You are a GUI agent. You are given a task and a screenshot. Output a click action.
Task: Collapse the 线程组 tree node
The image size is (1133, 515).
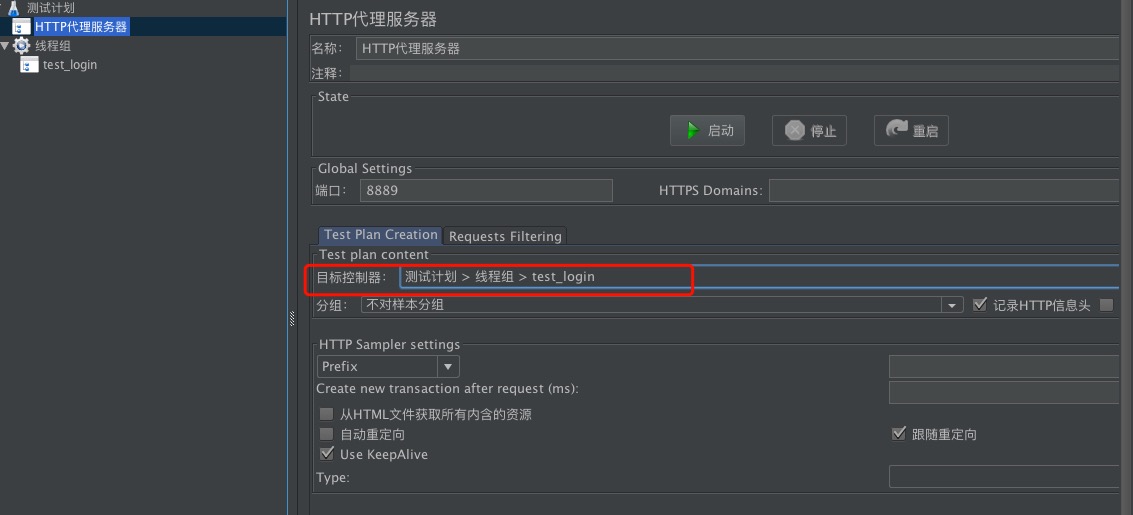[x=6, y=46]
